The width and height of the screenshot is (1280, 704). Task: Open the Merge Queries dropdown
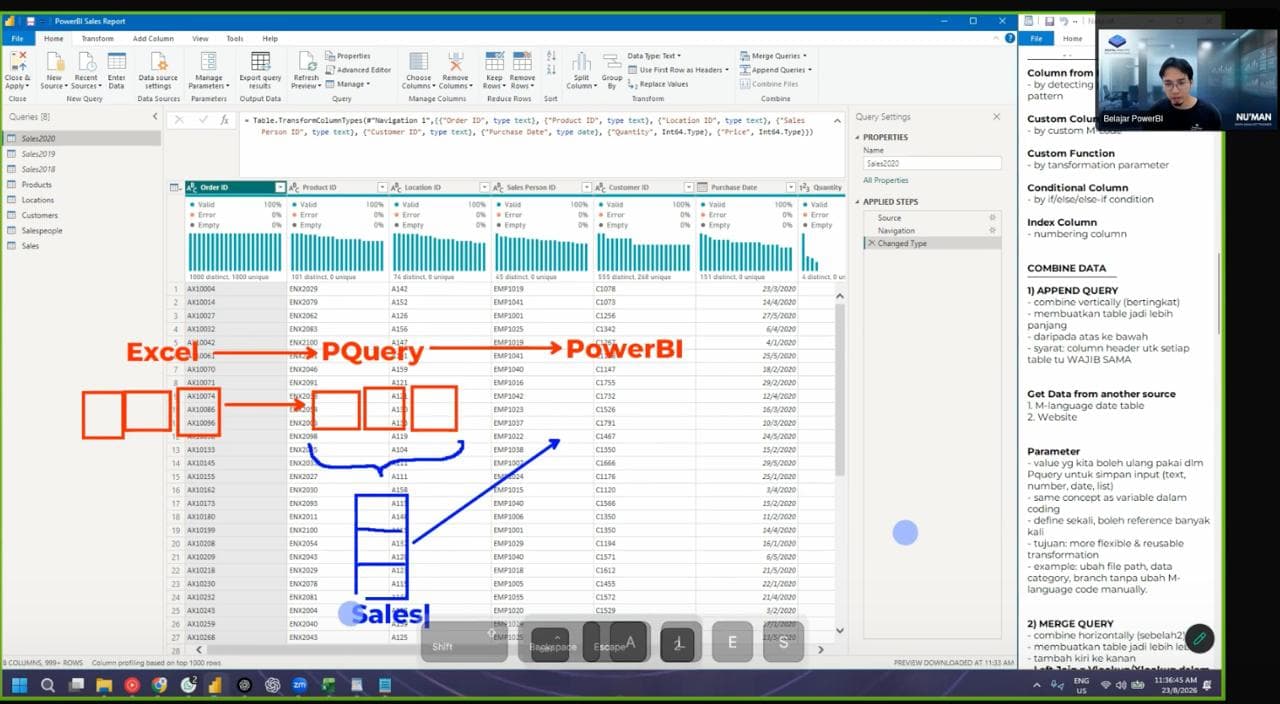(x=775, y=56)
